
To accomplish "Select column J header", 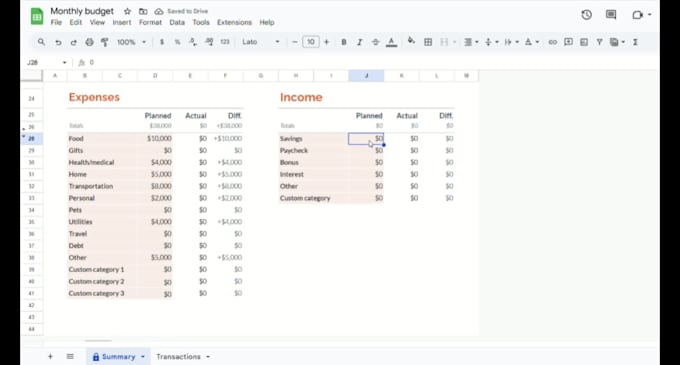I will (x=366, y=76).
